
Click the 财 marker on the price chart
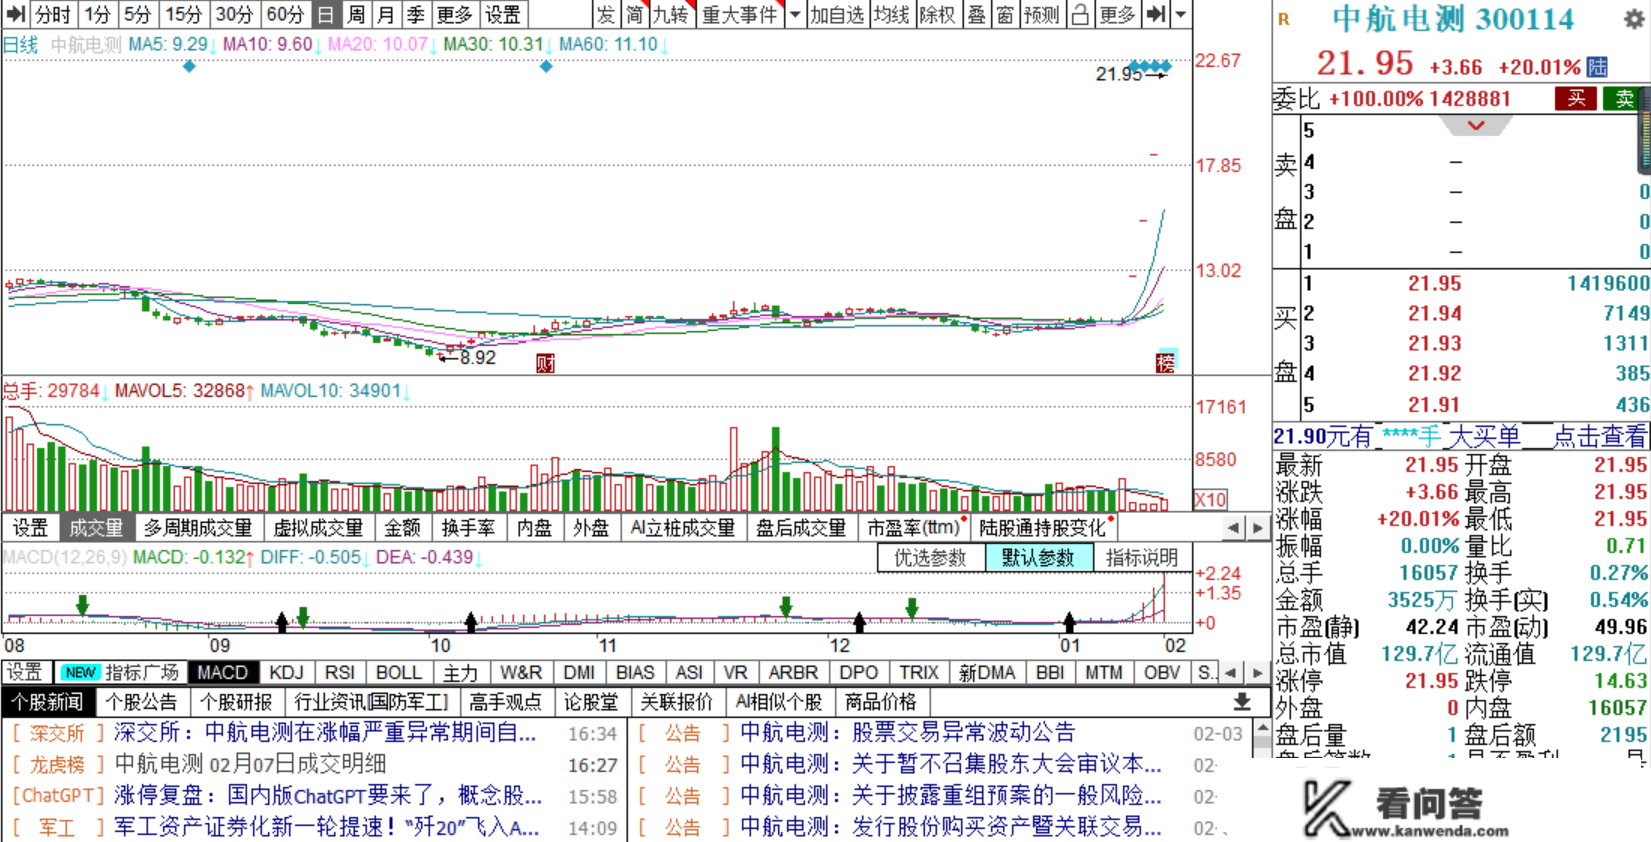point(545,363)
